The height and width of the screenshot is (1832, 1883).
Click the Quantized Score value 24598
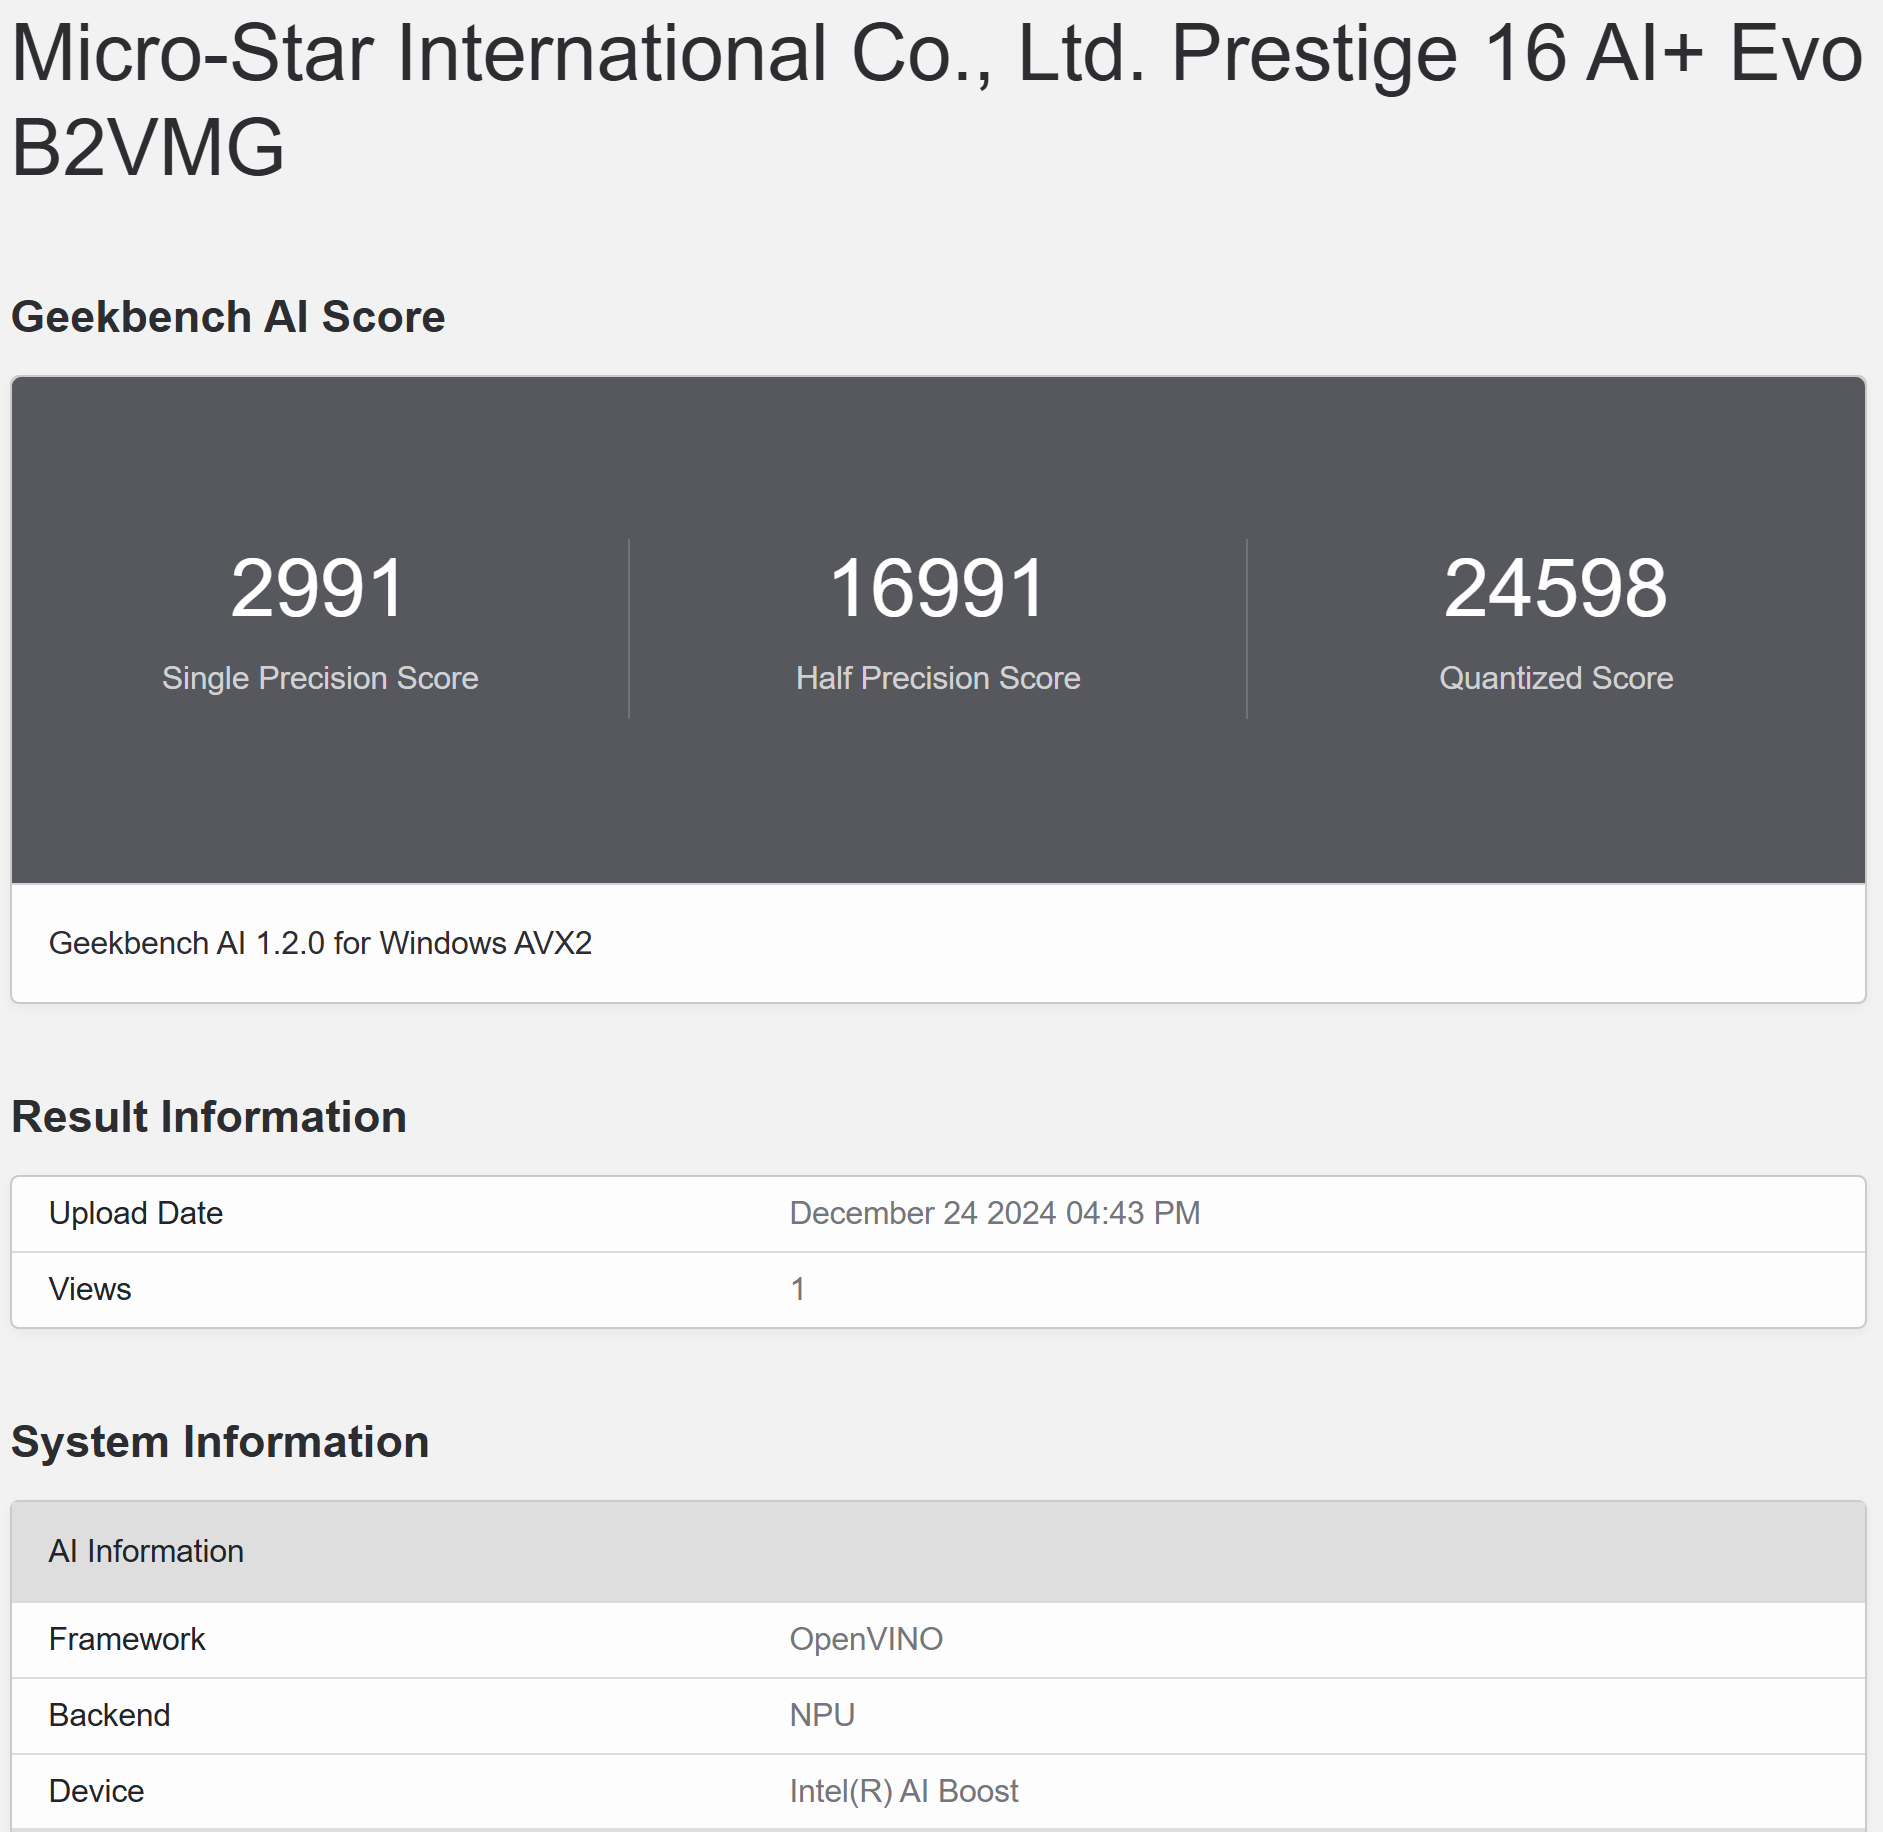(1556, 588)
